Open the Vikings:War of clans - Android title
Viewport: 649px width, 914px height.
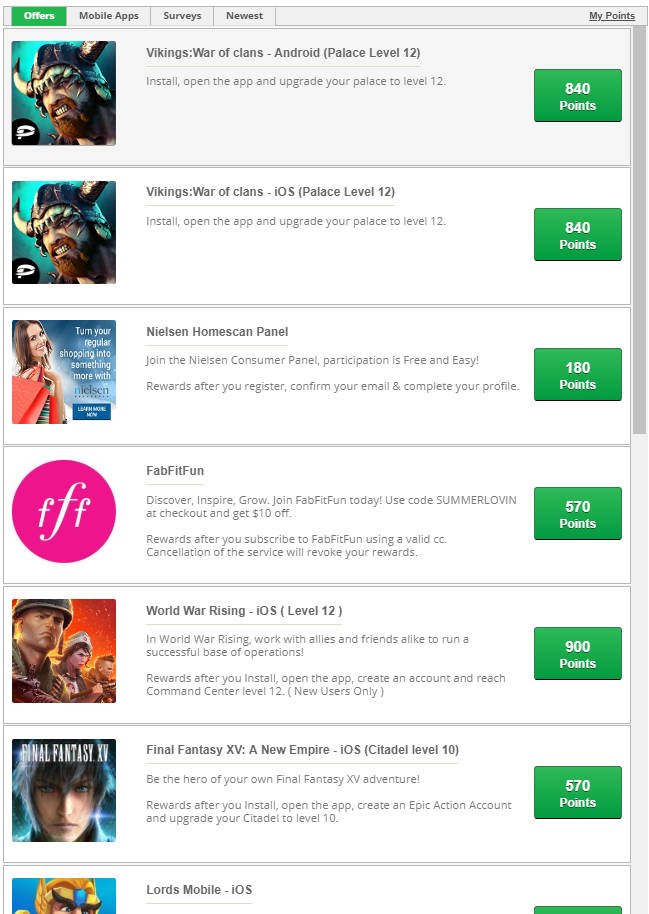pos(283,53)
